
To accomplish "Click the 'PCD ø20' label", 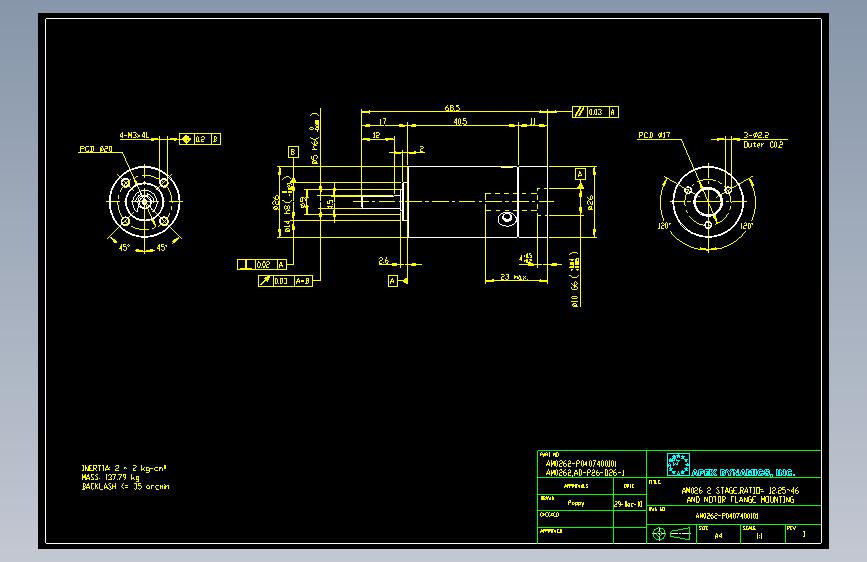I will click(x=96, y=149).
